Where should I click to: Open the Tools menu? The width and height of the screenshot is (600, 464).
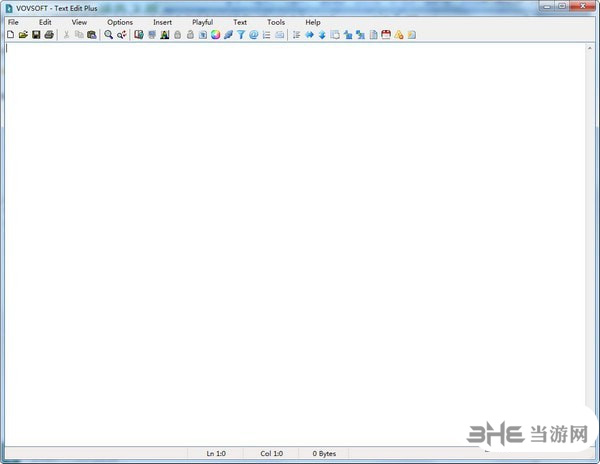pyautogui.click(x=276, y=22)
